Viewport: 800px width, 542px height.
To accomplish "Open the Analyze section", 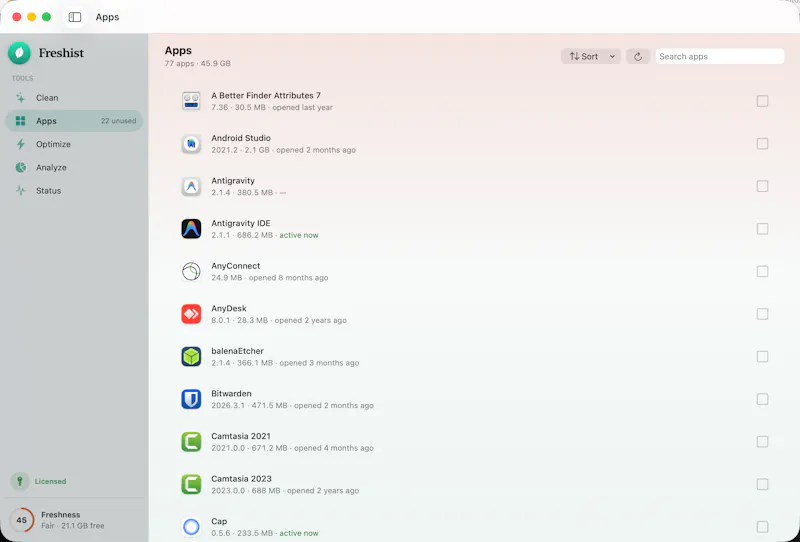I will [74, 167].
